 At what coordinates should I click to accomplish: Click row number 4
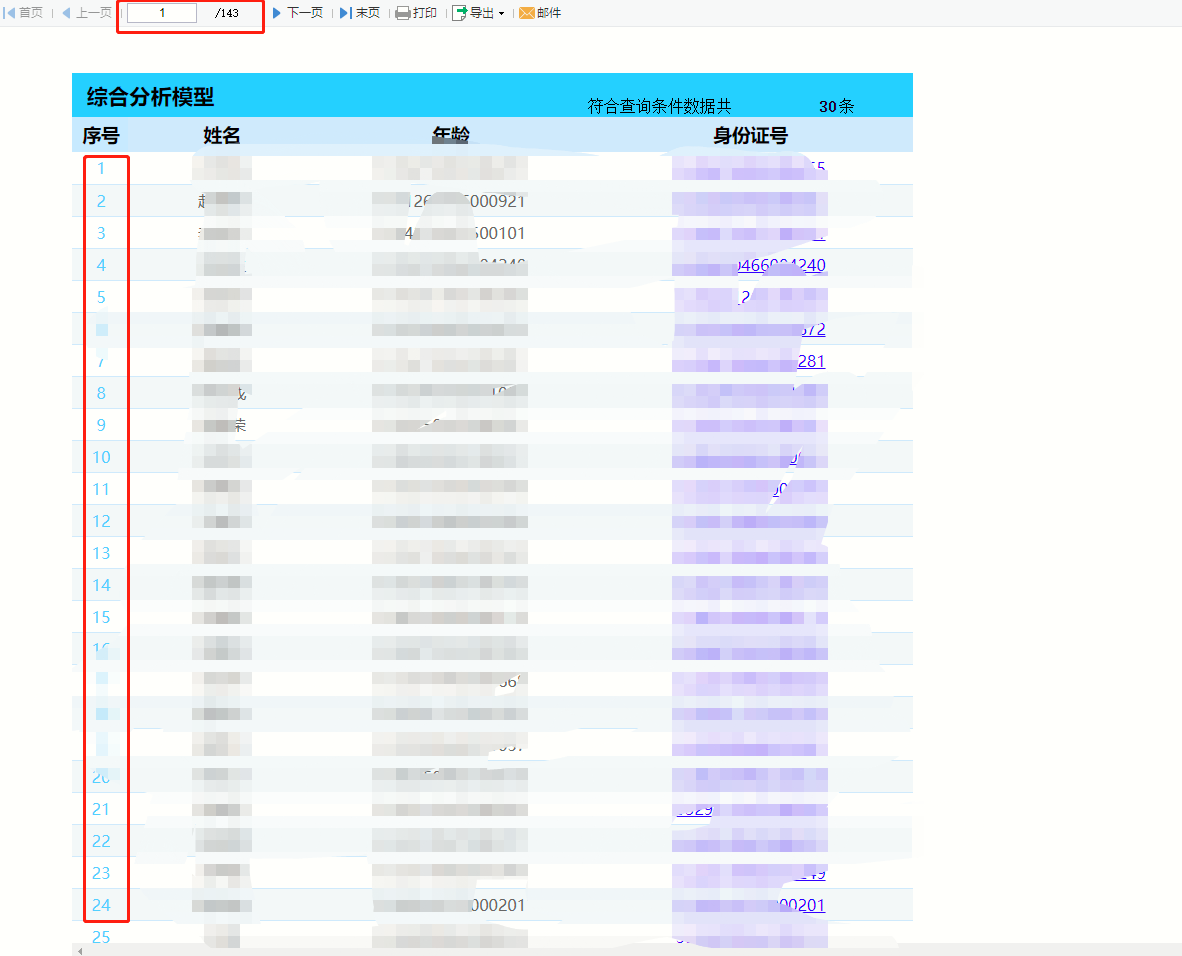pyautogui.click(x=101, y=265)
